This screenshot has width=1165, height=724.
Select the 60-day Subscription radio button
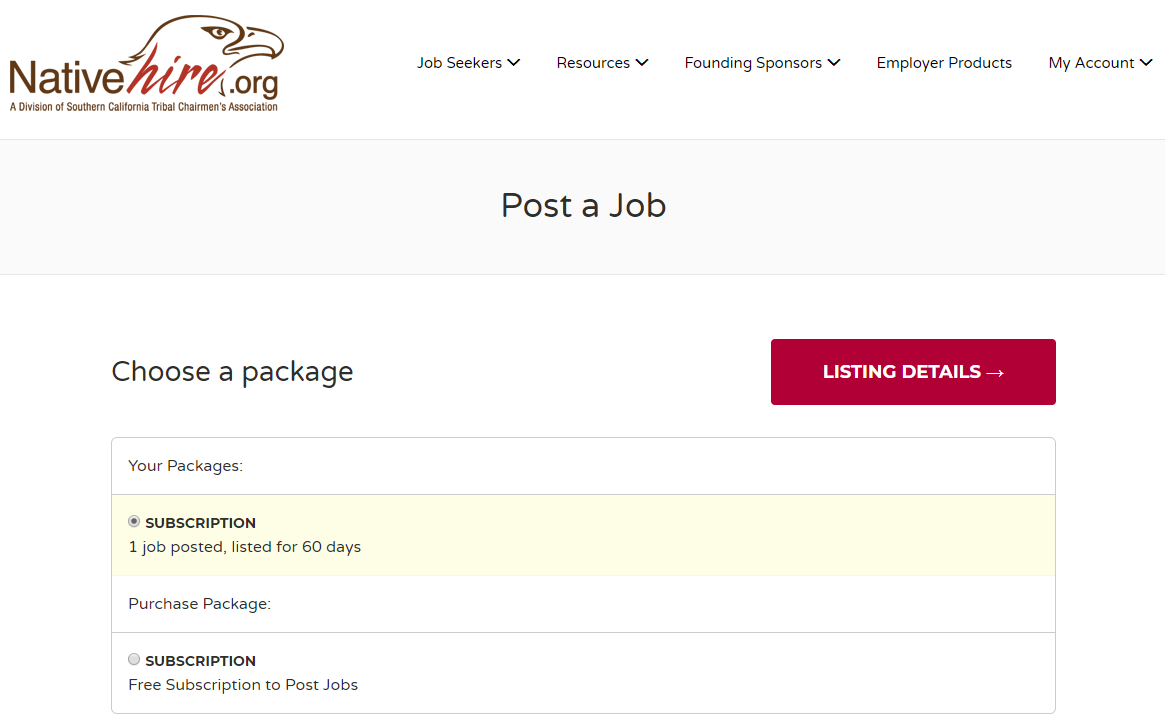coord(134,521)
